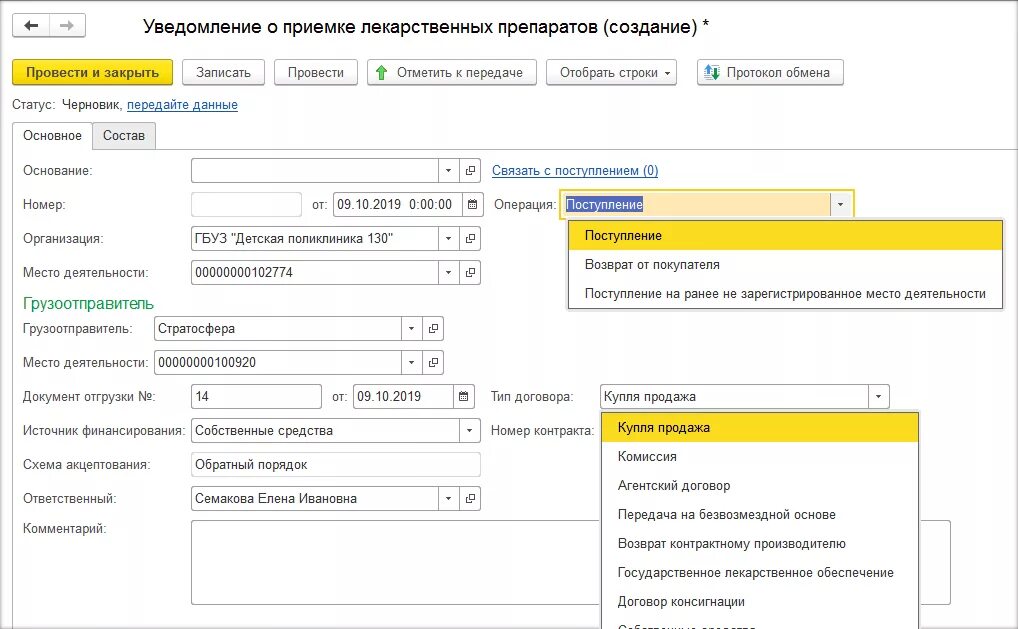Open the Отобрать строки dropdown button
Screen dimensions: 1018x629
610,73
